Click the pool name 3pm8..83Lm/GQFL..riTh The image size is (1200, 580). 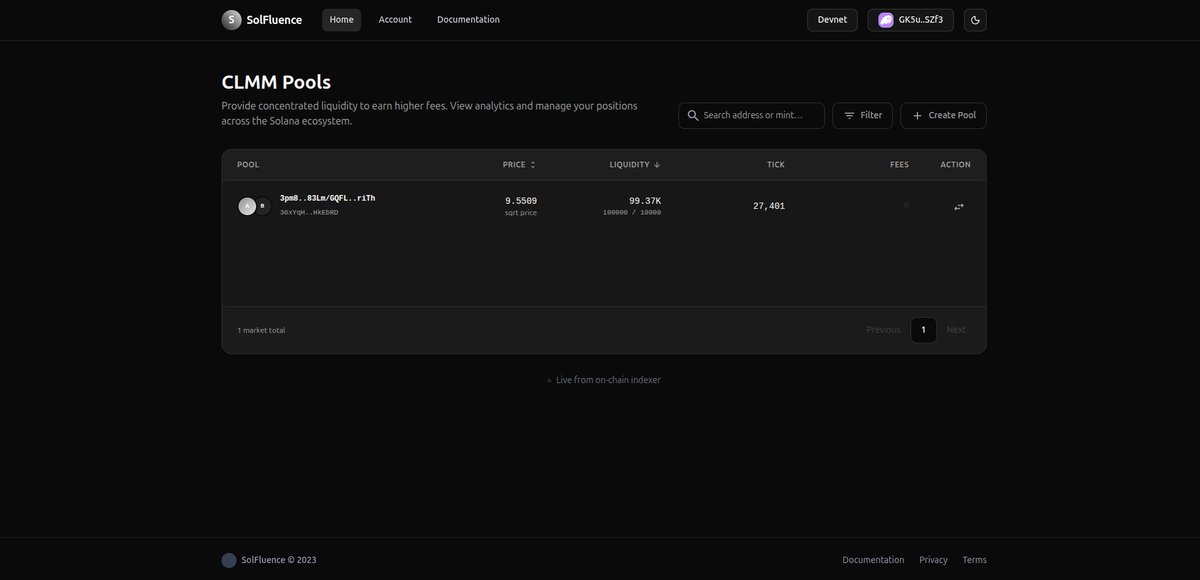coord(327,199)
